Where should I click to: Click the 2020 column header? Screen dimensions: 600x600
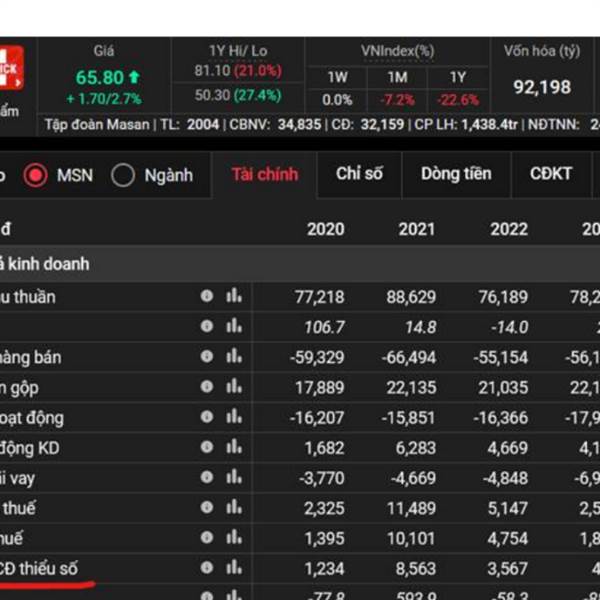(326, 230)
